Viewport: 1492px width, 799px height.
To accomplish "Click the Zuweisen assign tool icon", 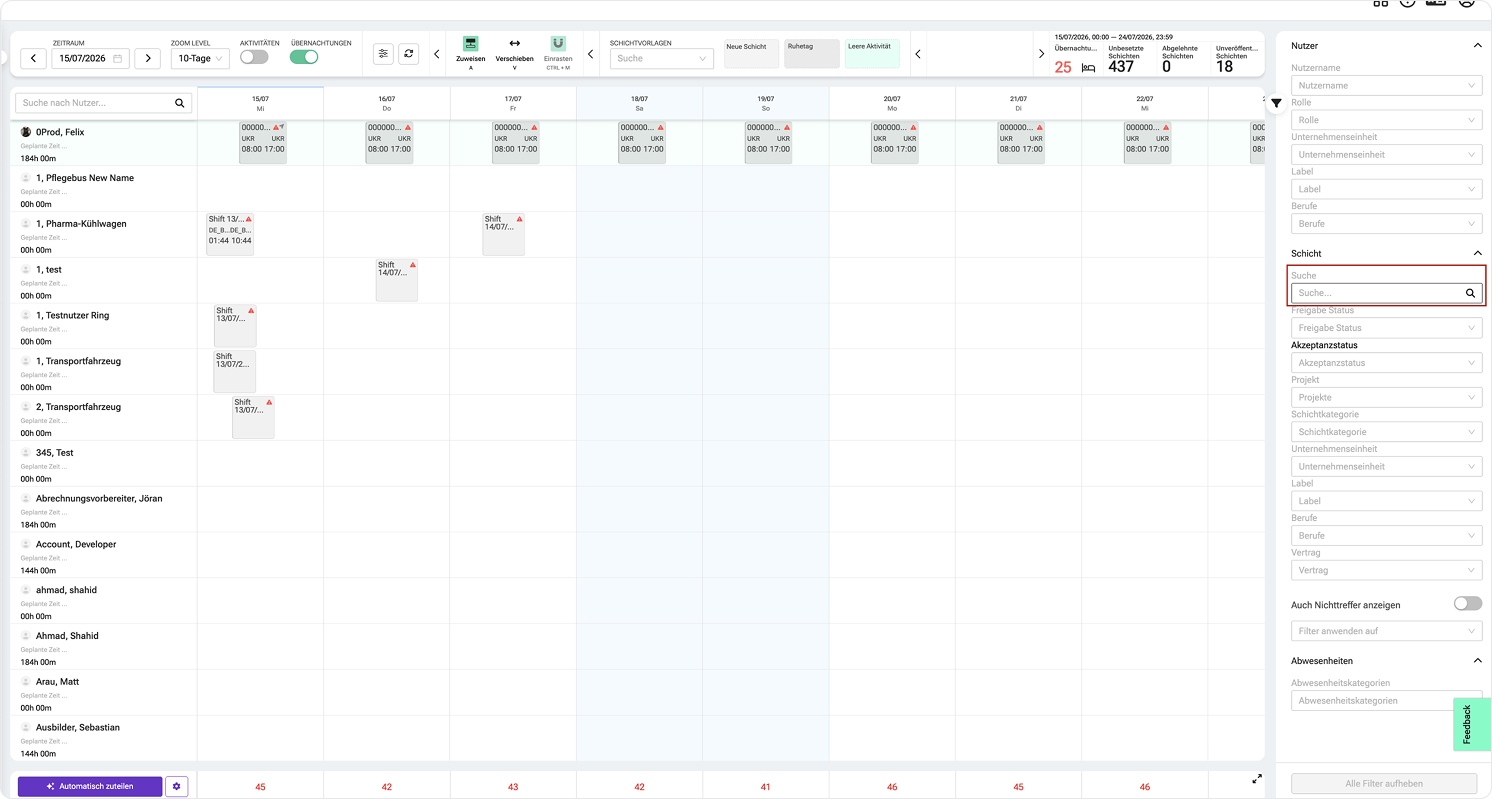I will click(x=470, y=44).
